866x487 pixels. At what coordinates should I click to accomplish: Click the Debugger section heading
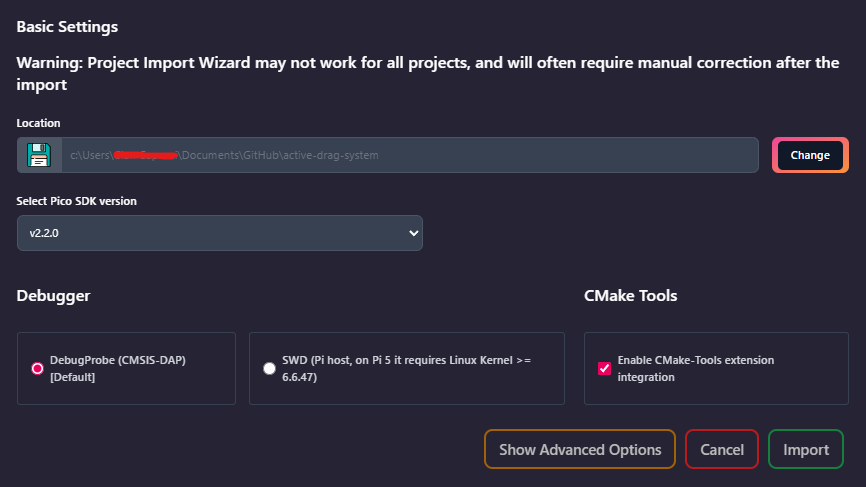click(x=54, y=296)
